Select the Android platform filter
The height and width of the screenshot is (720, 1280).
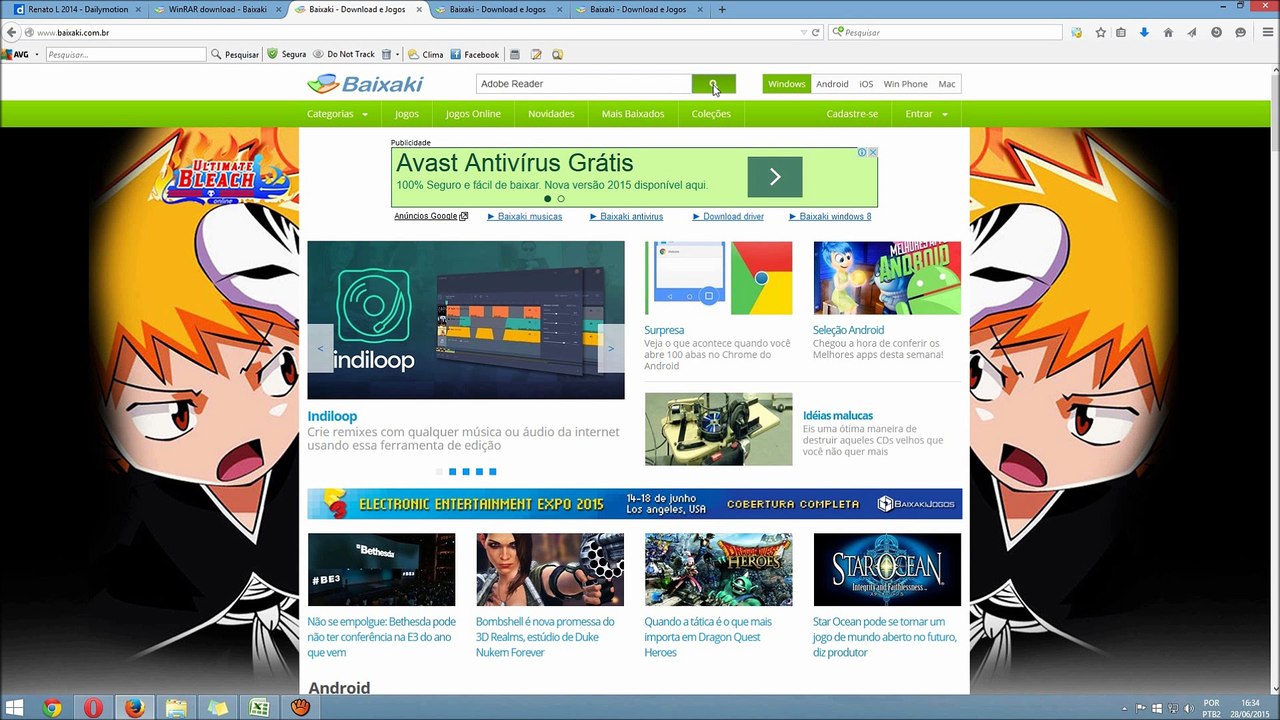pyautogui.click(x=832, y=84)
